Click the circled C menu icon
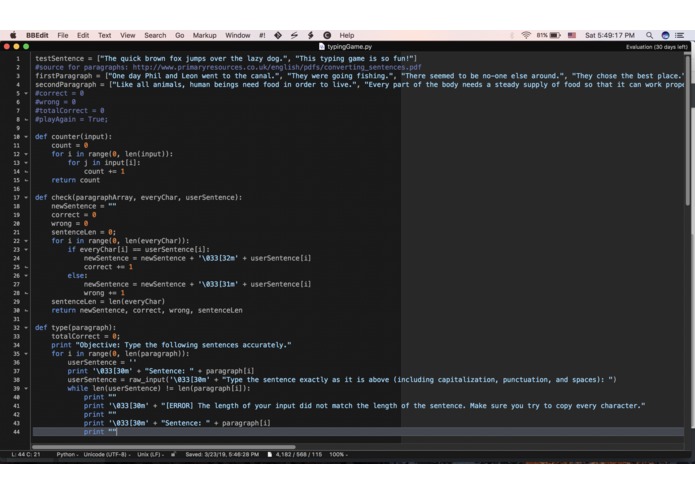695x494 pixels. coord(327,35)
